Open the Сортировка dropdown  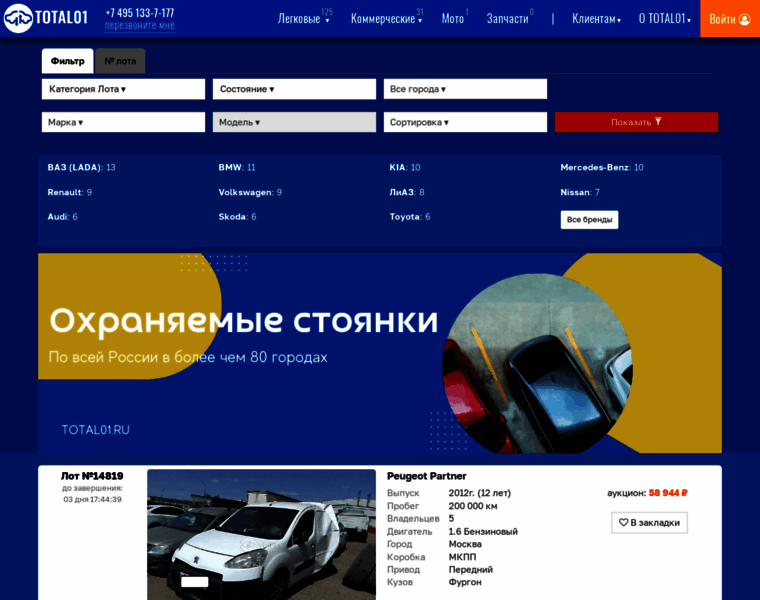click(465, 122)
